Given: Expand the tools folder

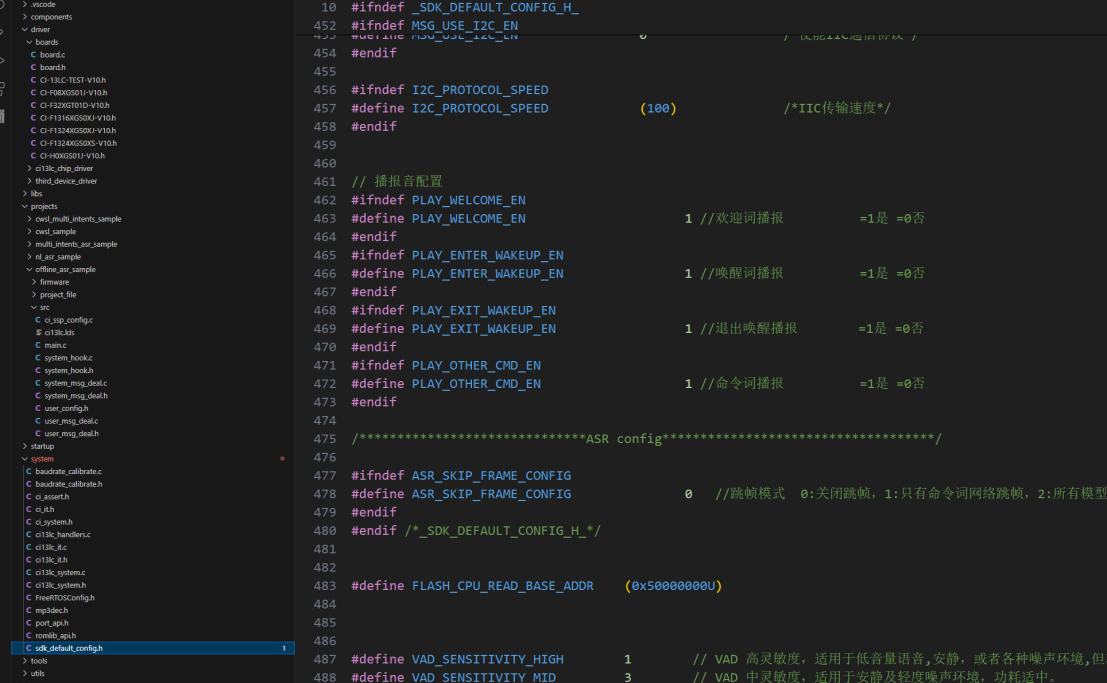Looking at the screenshot, I should [24, 661].
